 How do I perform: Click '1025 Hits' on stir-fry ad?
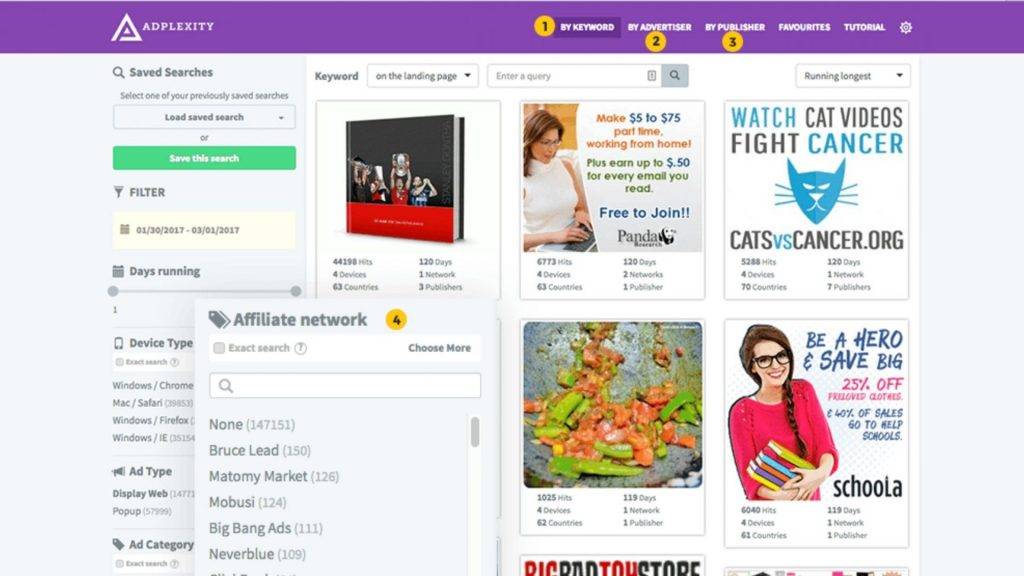tap(553, 498)
